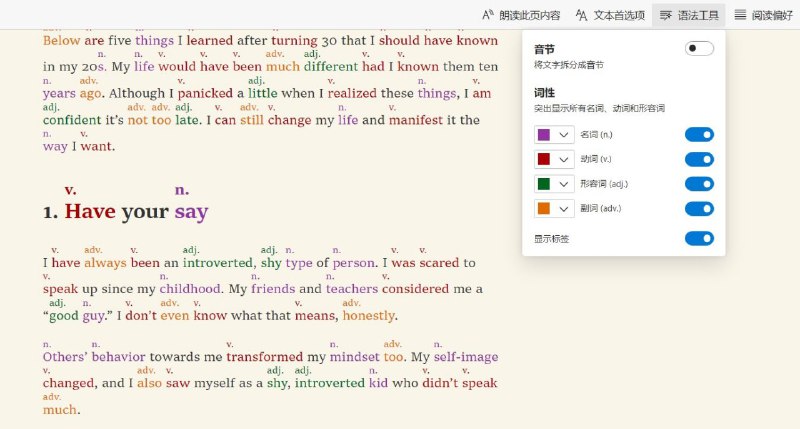Click the Read Aloud speaker icon

tap(487, 15)
